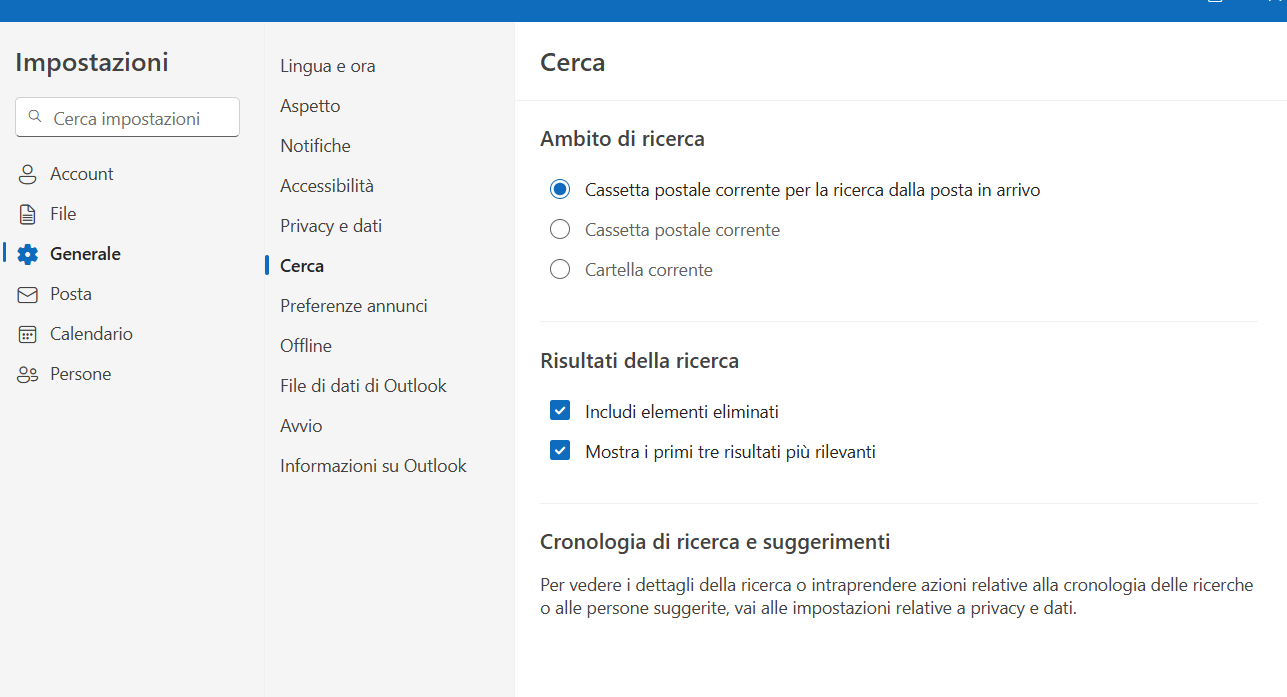Show 'Informazioni su Outlook' page
Image resolution: width=1287 pixels, height=697 pixels.
pyautogui.click(x=373, y=466)
